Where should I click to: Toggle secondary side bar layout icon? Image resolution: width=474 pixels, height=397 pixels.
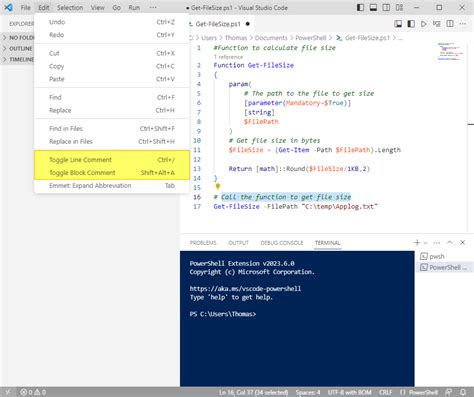click(x=386, y=7)
